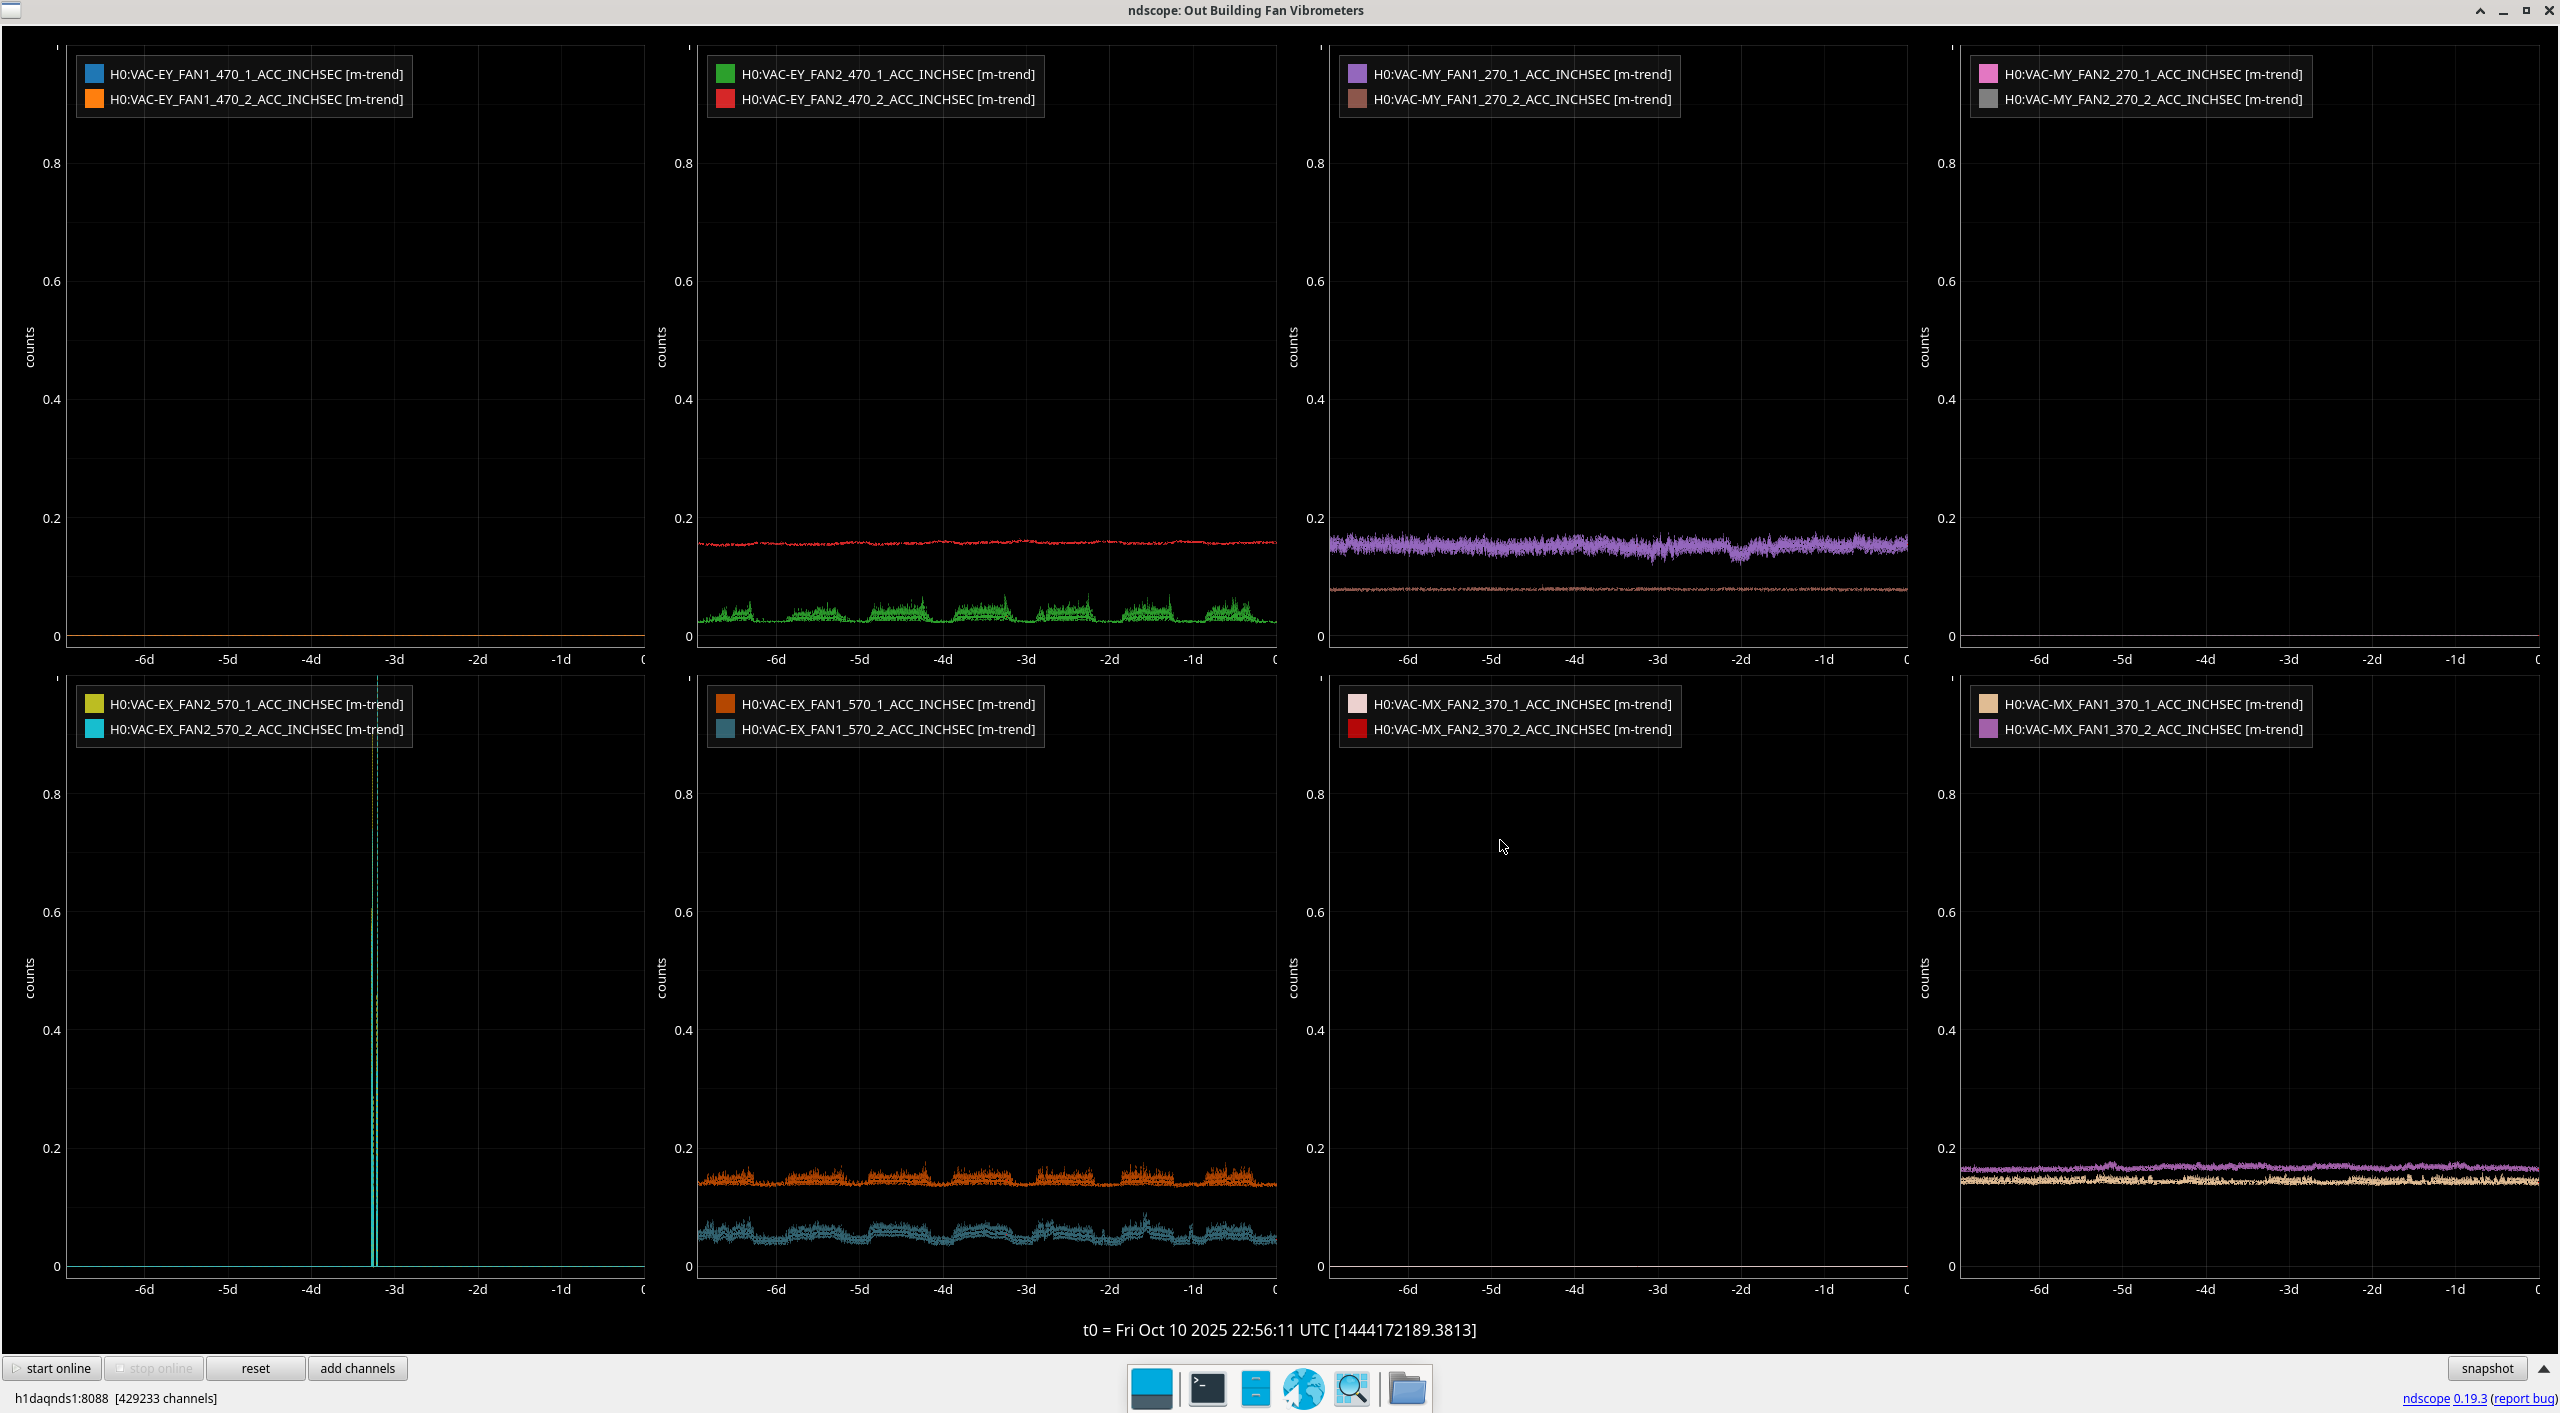2560x1413 pixels.
Task: Open the blue folder dock icon
Action: pyautogui.click(x=1406, y=1388)
